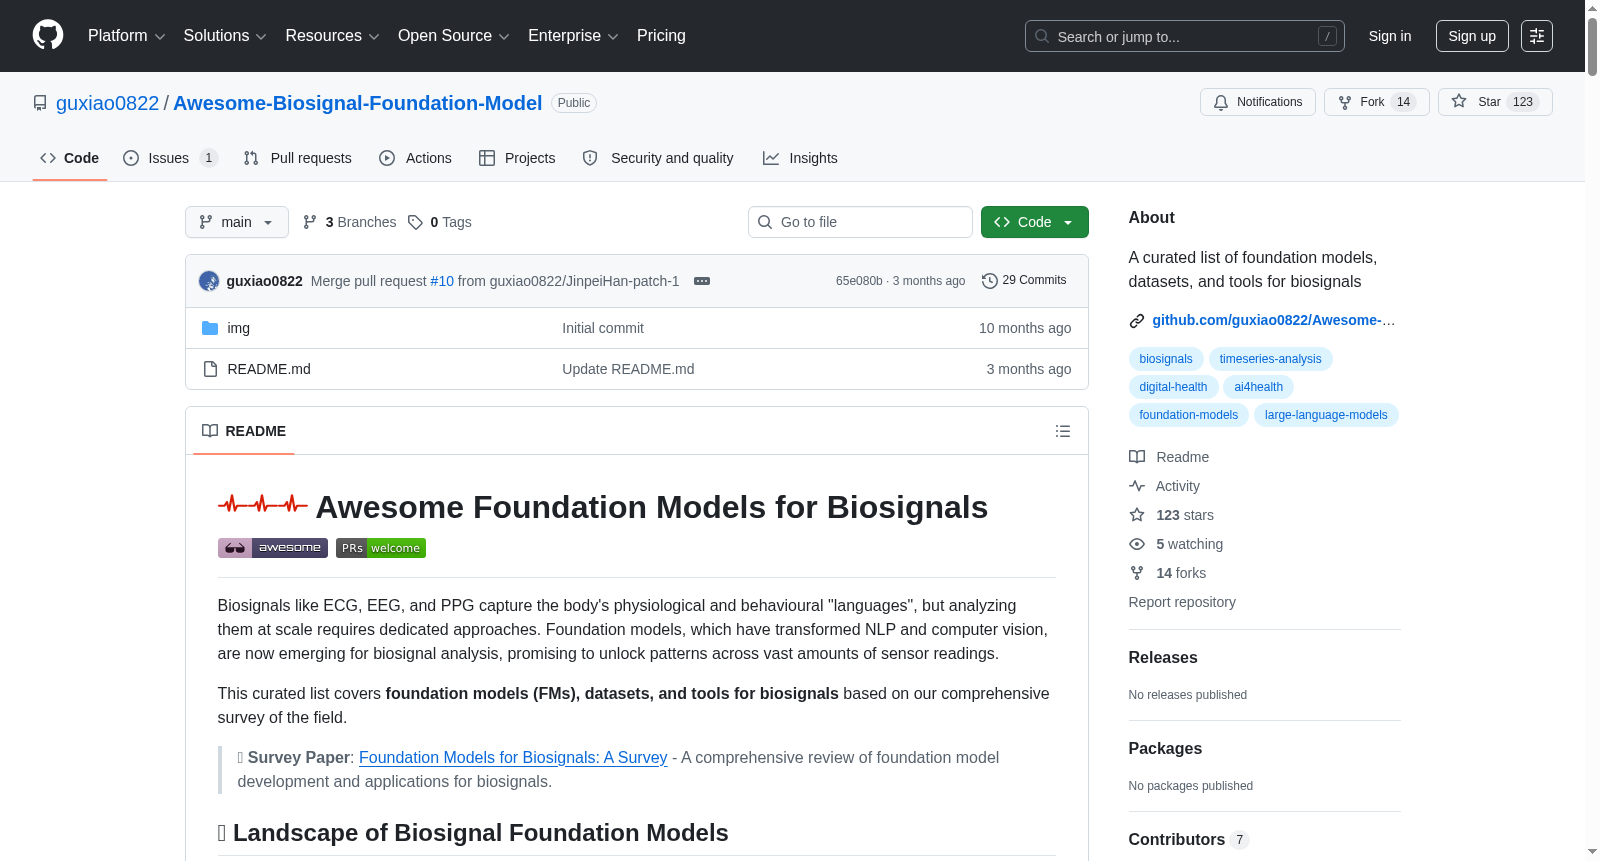Click the PRs welcome badge
1600x861 pixels.
(381, 548)
